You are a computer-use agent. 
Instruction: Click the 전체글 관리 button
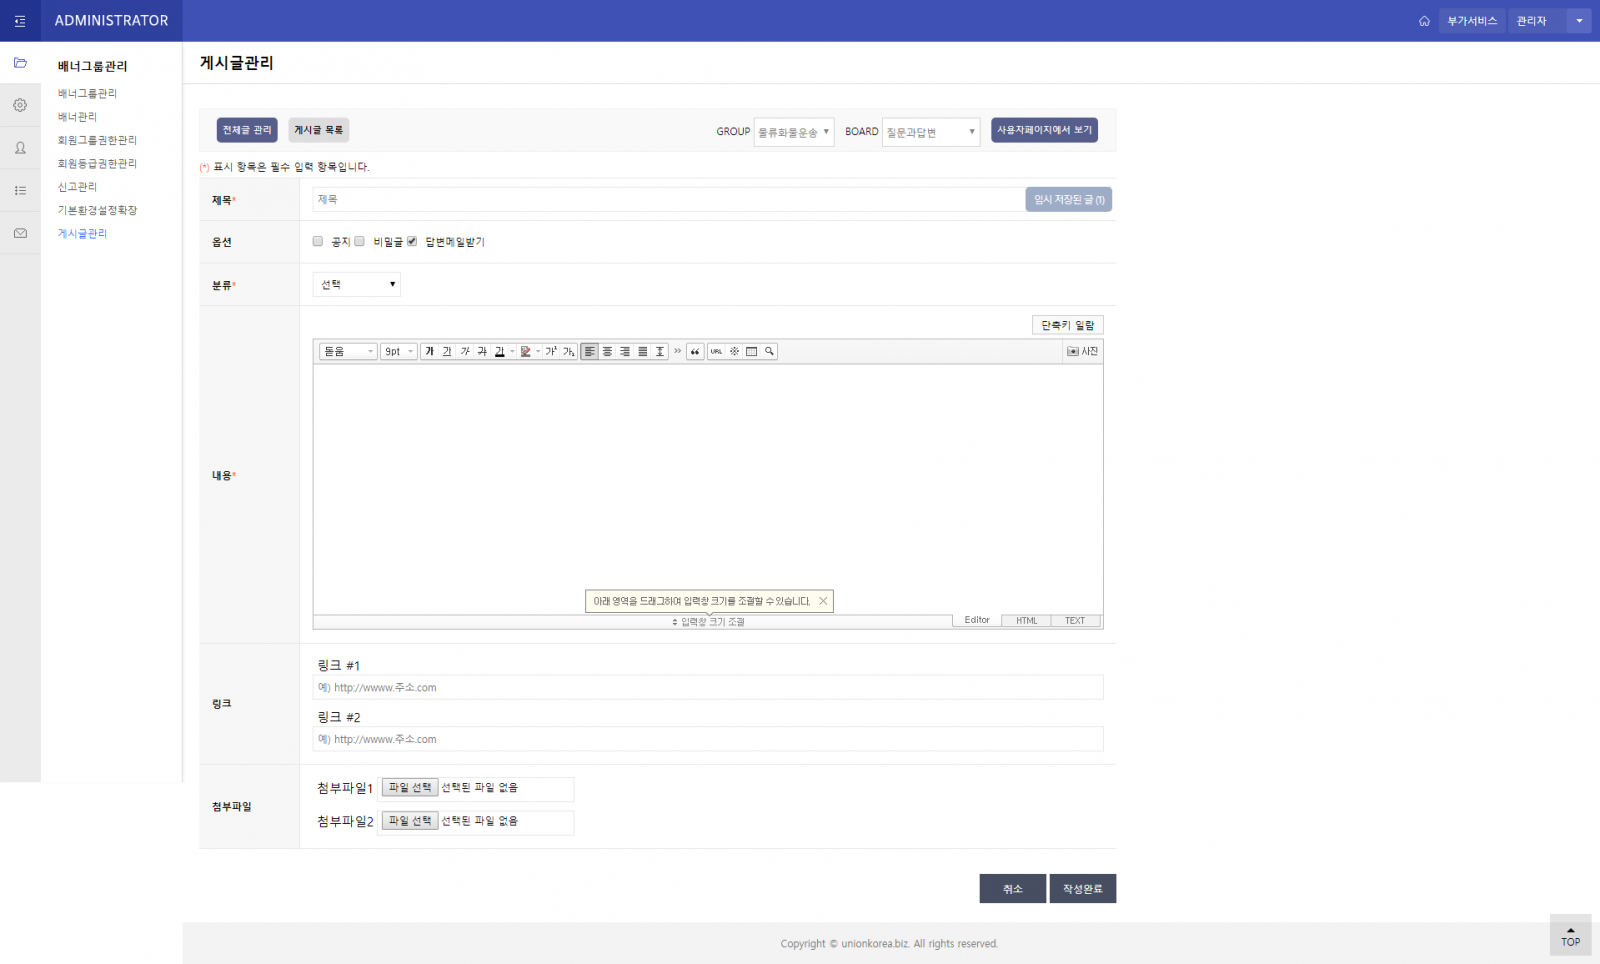coord(247,130)
